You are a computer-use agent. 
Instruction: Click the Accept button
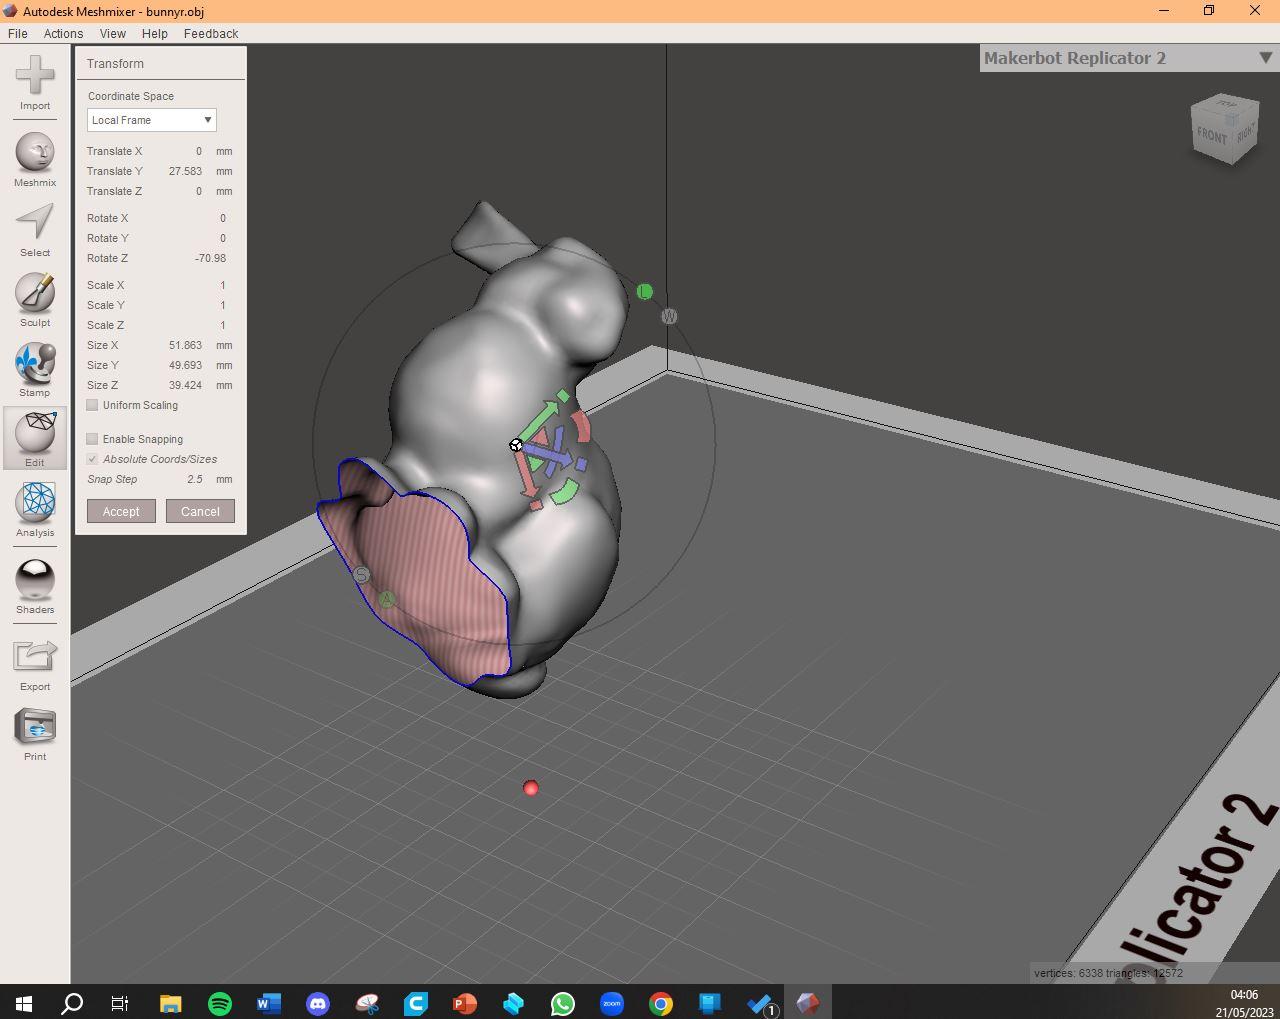pos(121,511)
